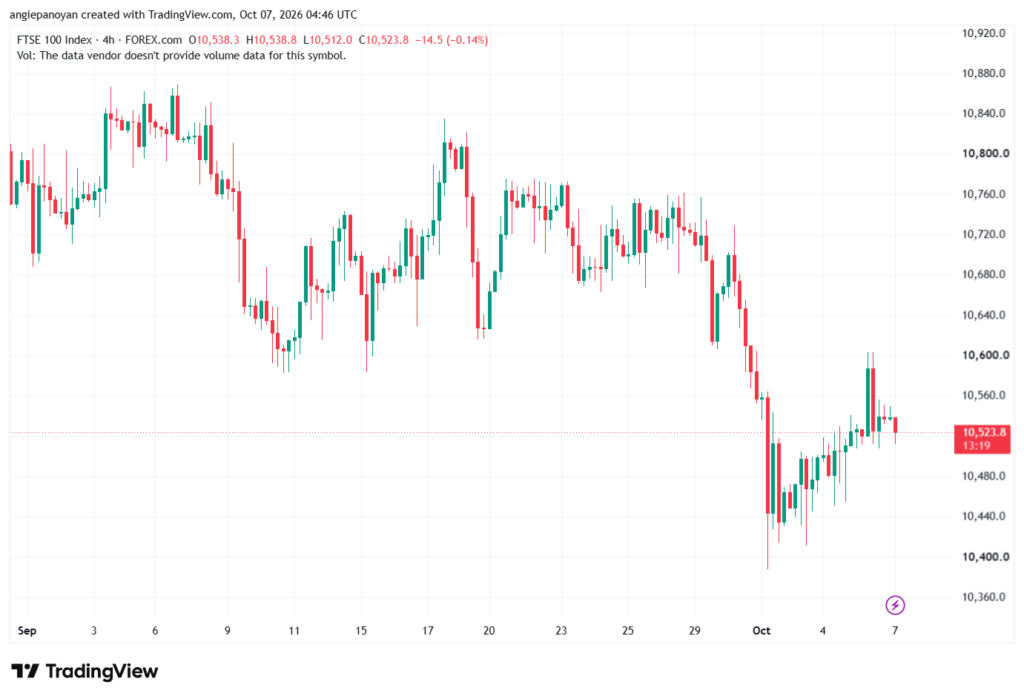The width and height of the screenshot is (1024, 699).
Task: Click the 10,840.0 price axis label
Action: 984,114
